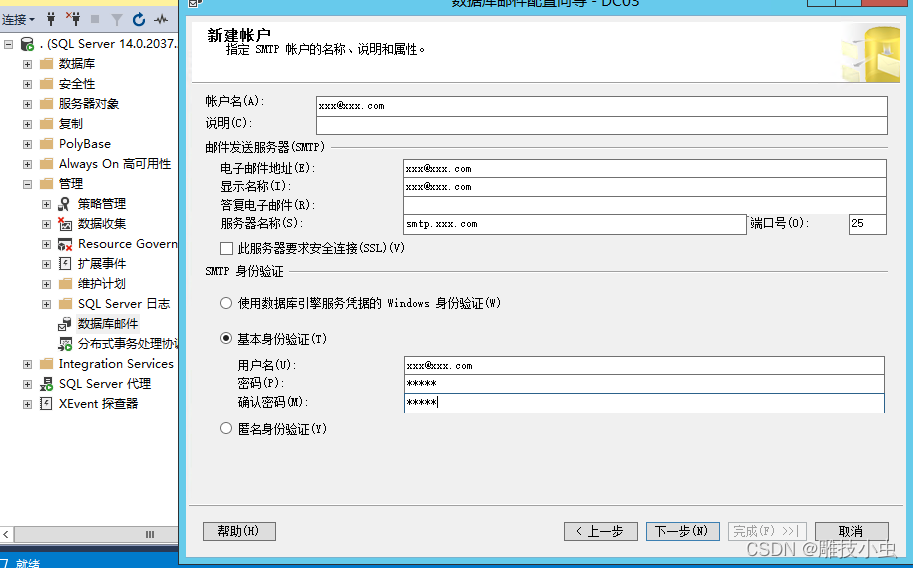913x568 pixels.
Task: Click the 服务器对象 folder icon
Action: click(x=47, y=104)
